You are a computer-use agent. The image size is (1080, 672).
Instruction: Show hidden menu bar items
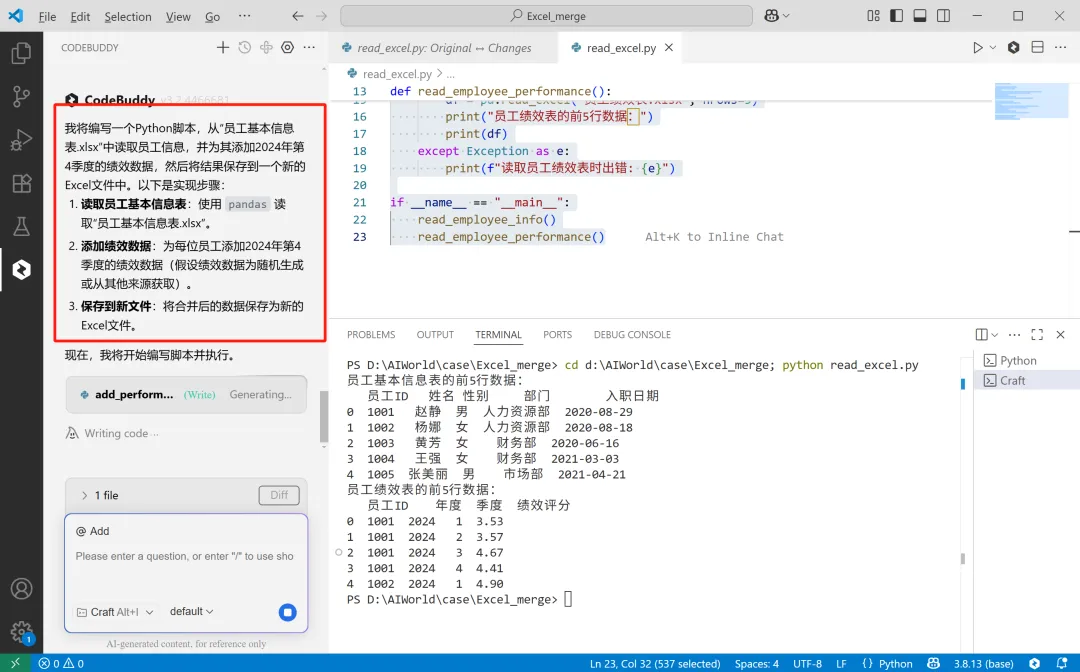(x=245, y=16)
